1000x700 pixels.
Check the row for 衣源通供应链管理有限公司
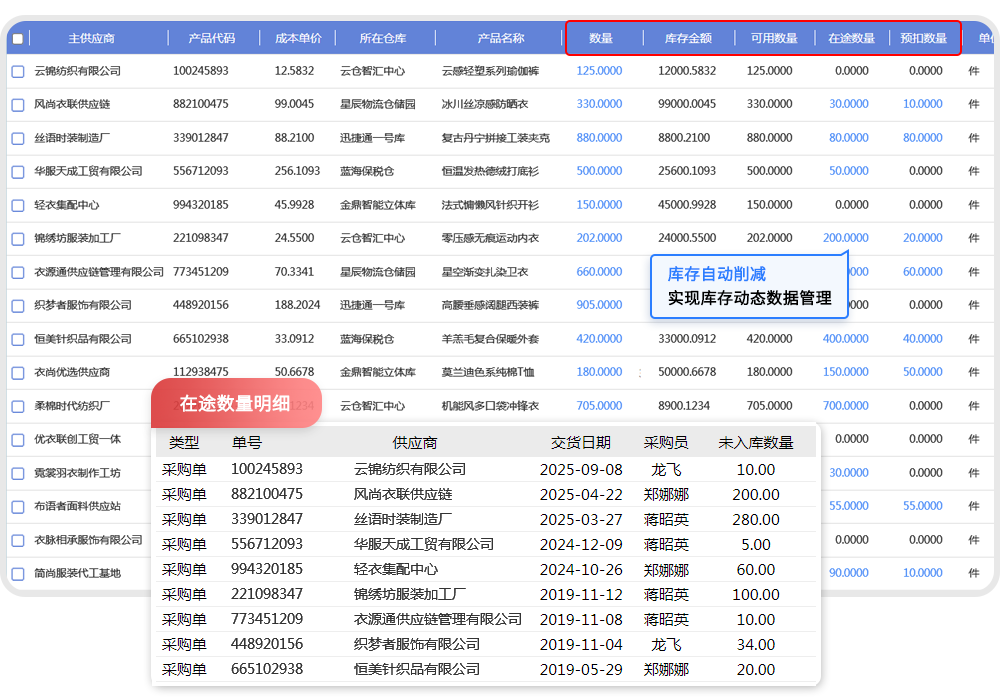pyautogui.click(x=18, y=272)
